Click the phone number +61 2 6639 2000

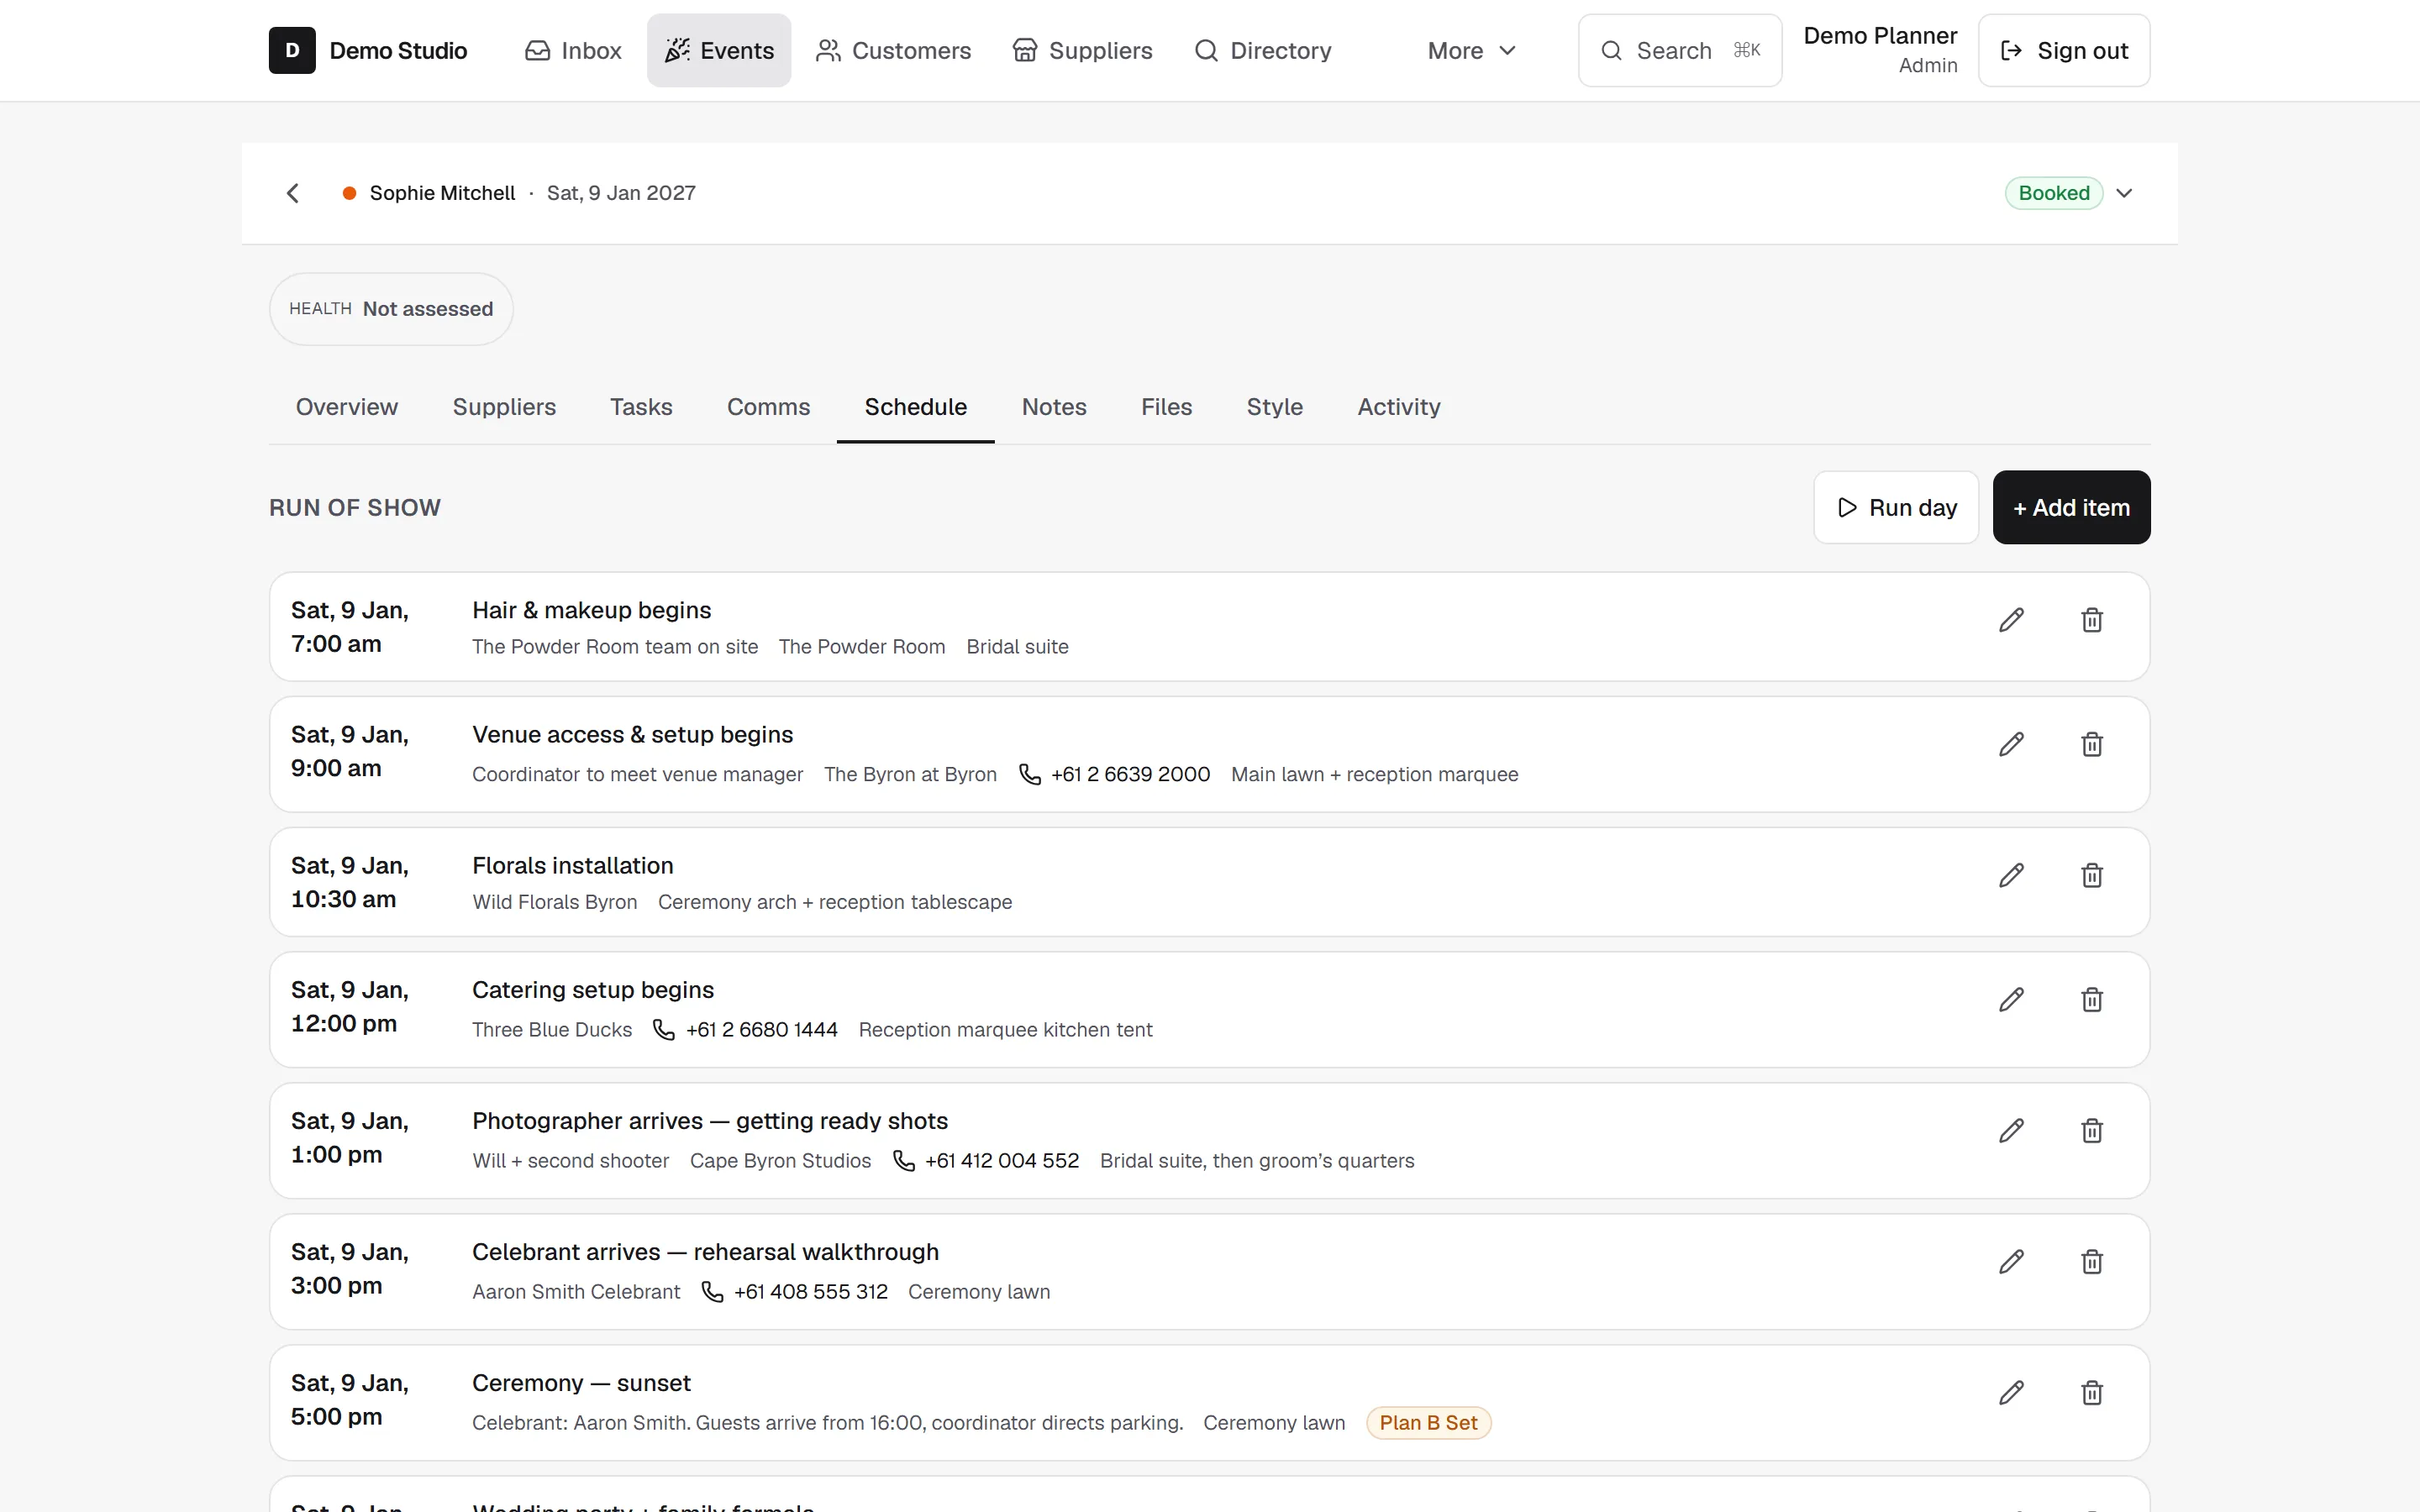1130,774
